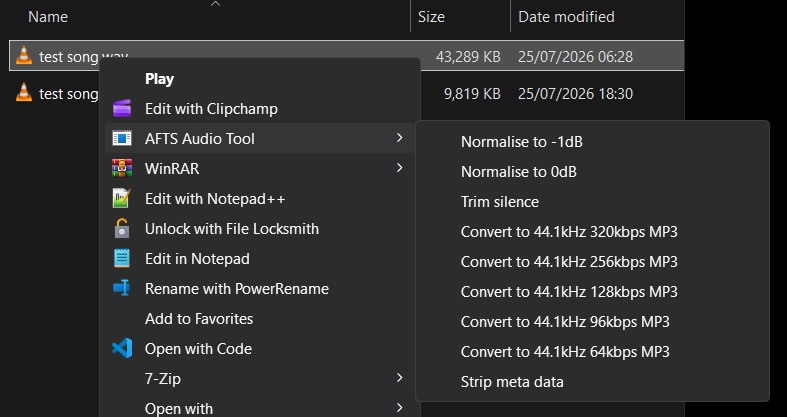
Task: Click the File Locksmith padlock icon
Action: 122,228
